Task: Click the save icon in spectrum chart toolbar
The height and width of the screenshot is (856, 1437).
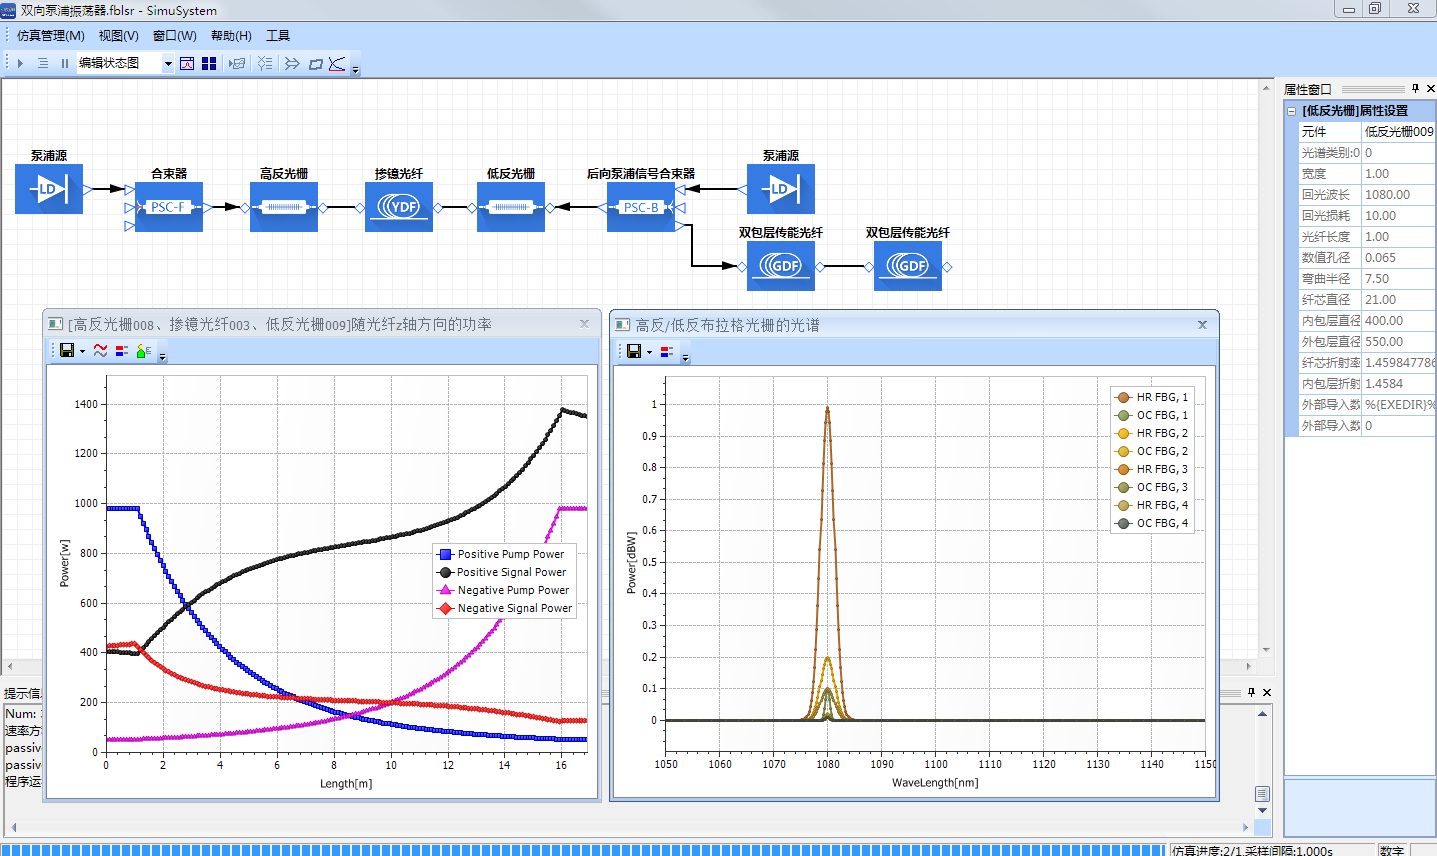Action: [634, 352]
